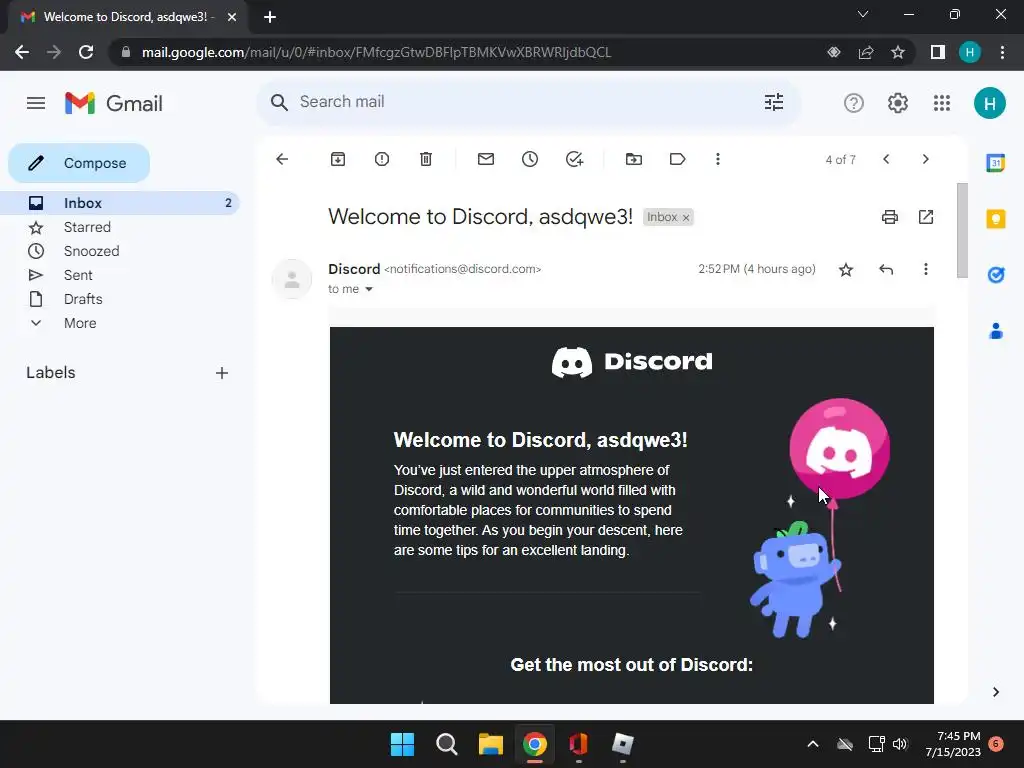Compose a new email
Image resolution: width=1024 pixels, height=768 pixels.
pos(79,163)
